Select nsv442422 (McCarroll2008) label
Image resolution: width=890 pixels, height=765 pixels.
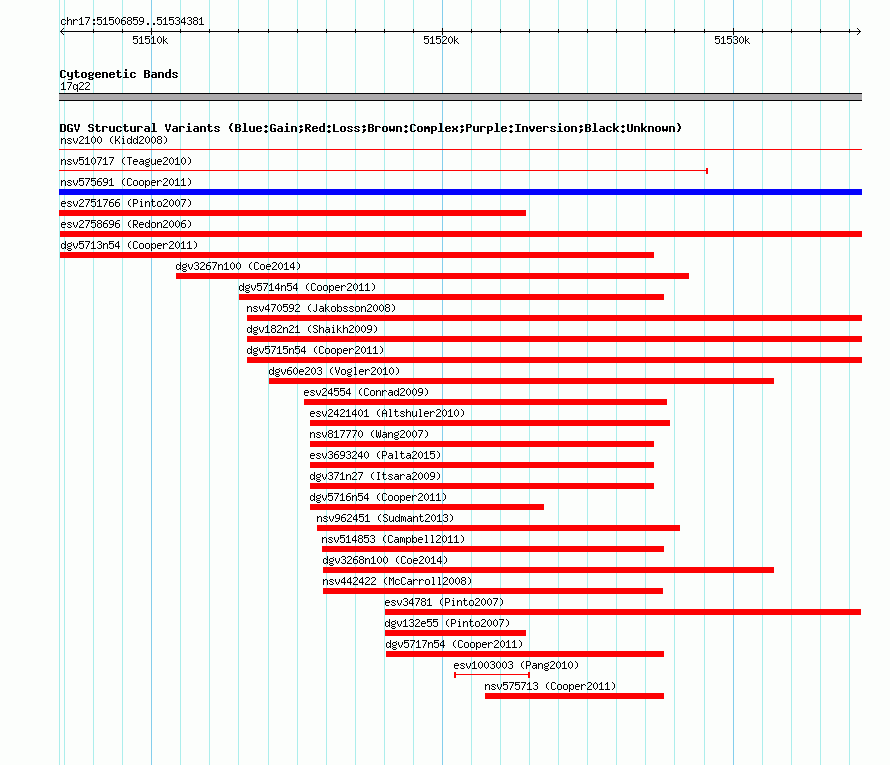pos(397,581)
